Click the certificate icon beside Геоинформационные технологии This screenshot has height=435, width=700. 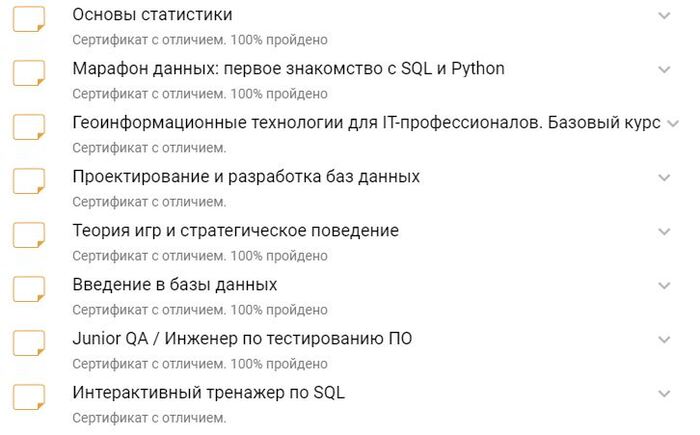click(x=29, y=128)
